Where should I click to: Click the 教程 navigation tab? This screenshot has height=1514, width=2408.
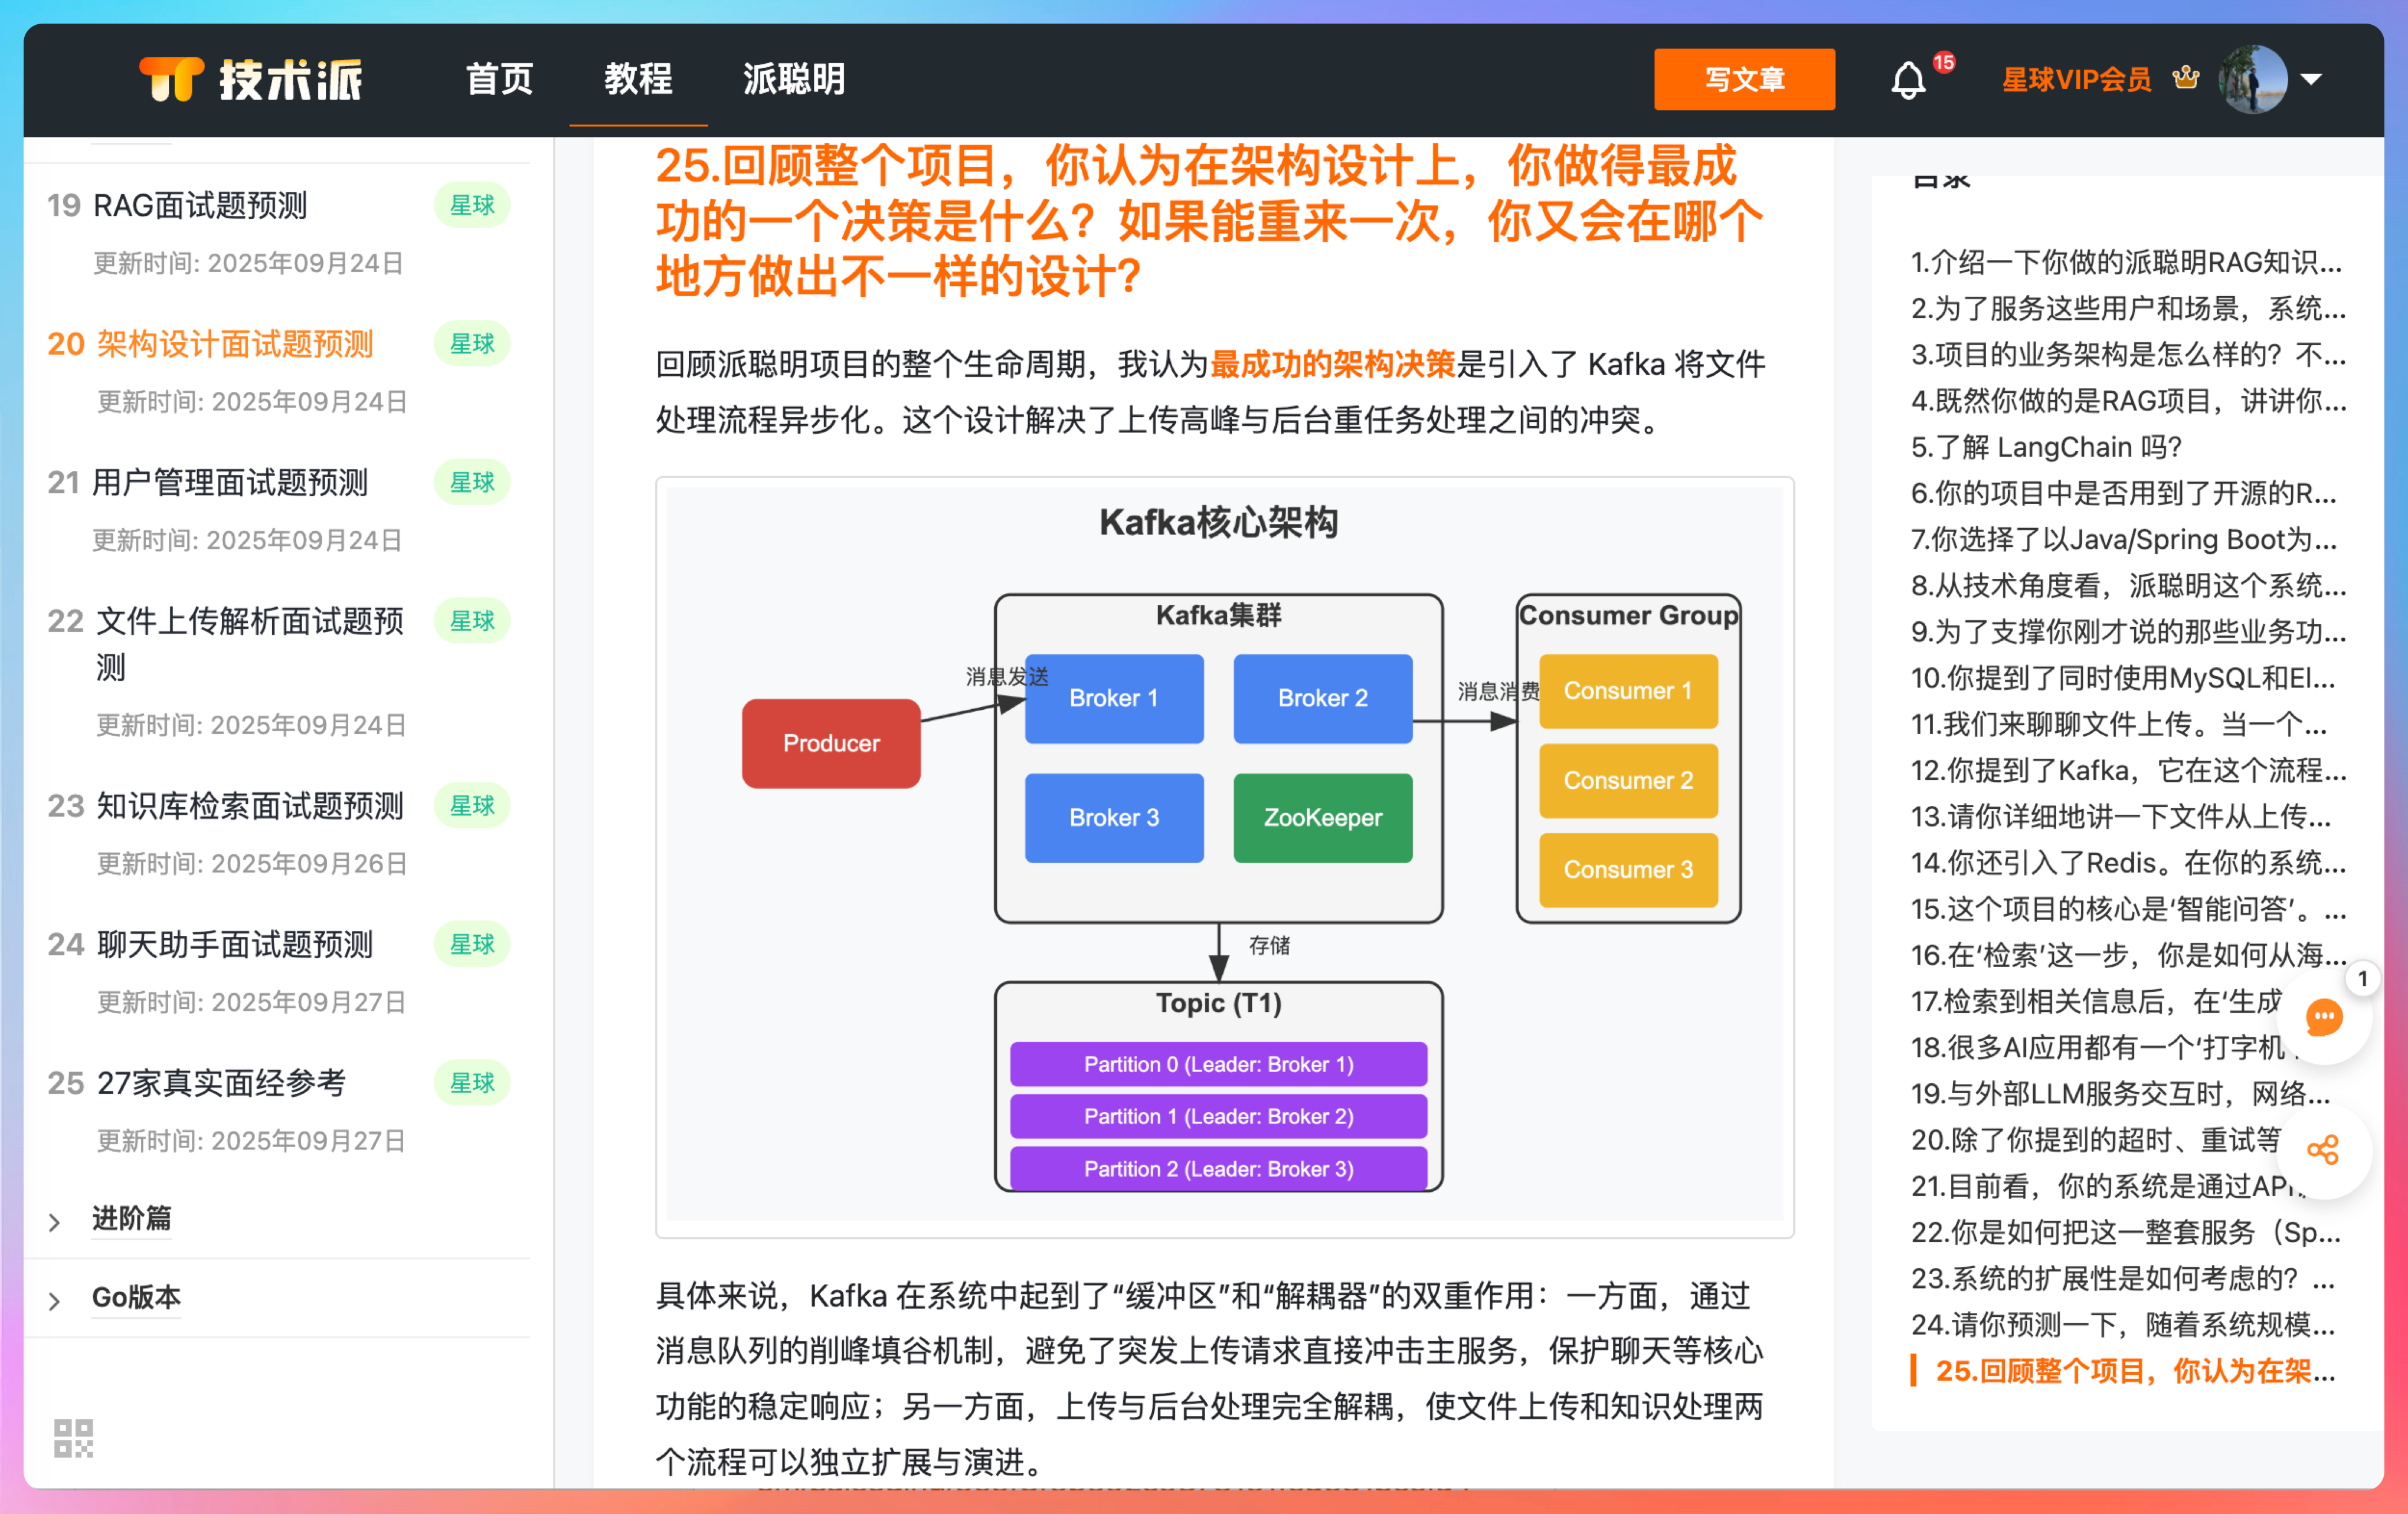pos(638,79)
